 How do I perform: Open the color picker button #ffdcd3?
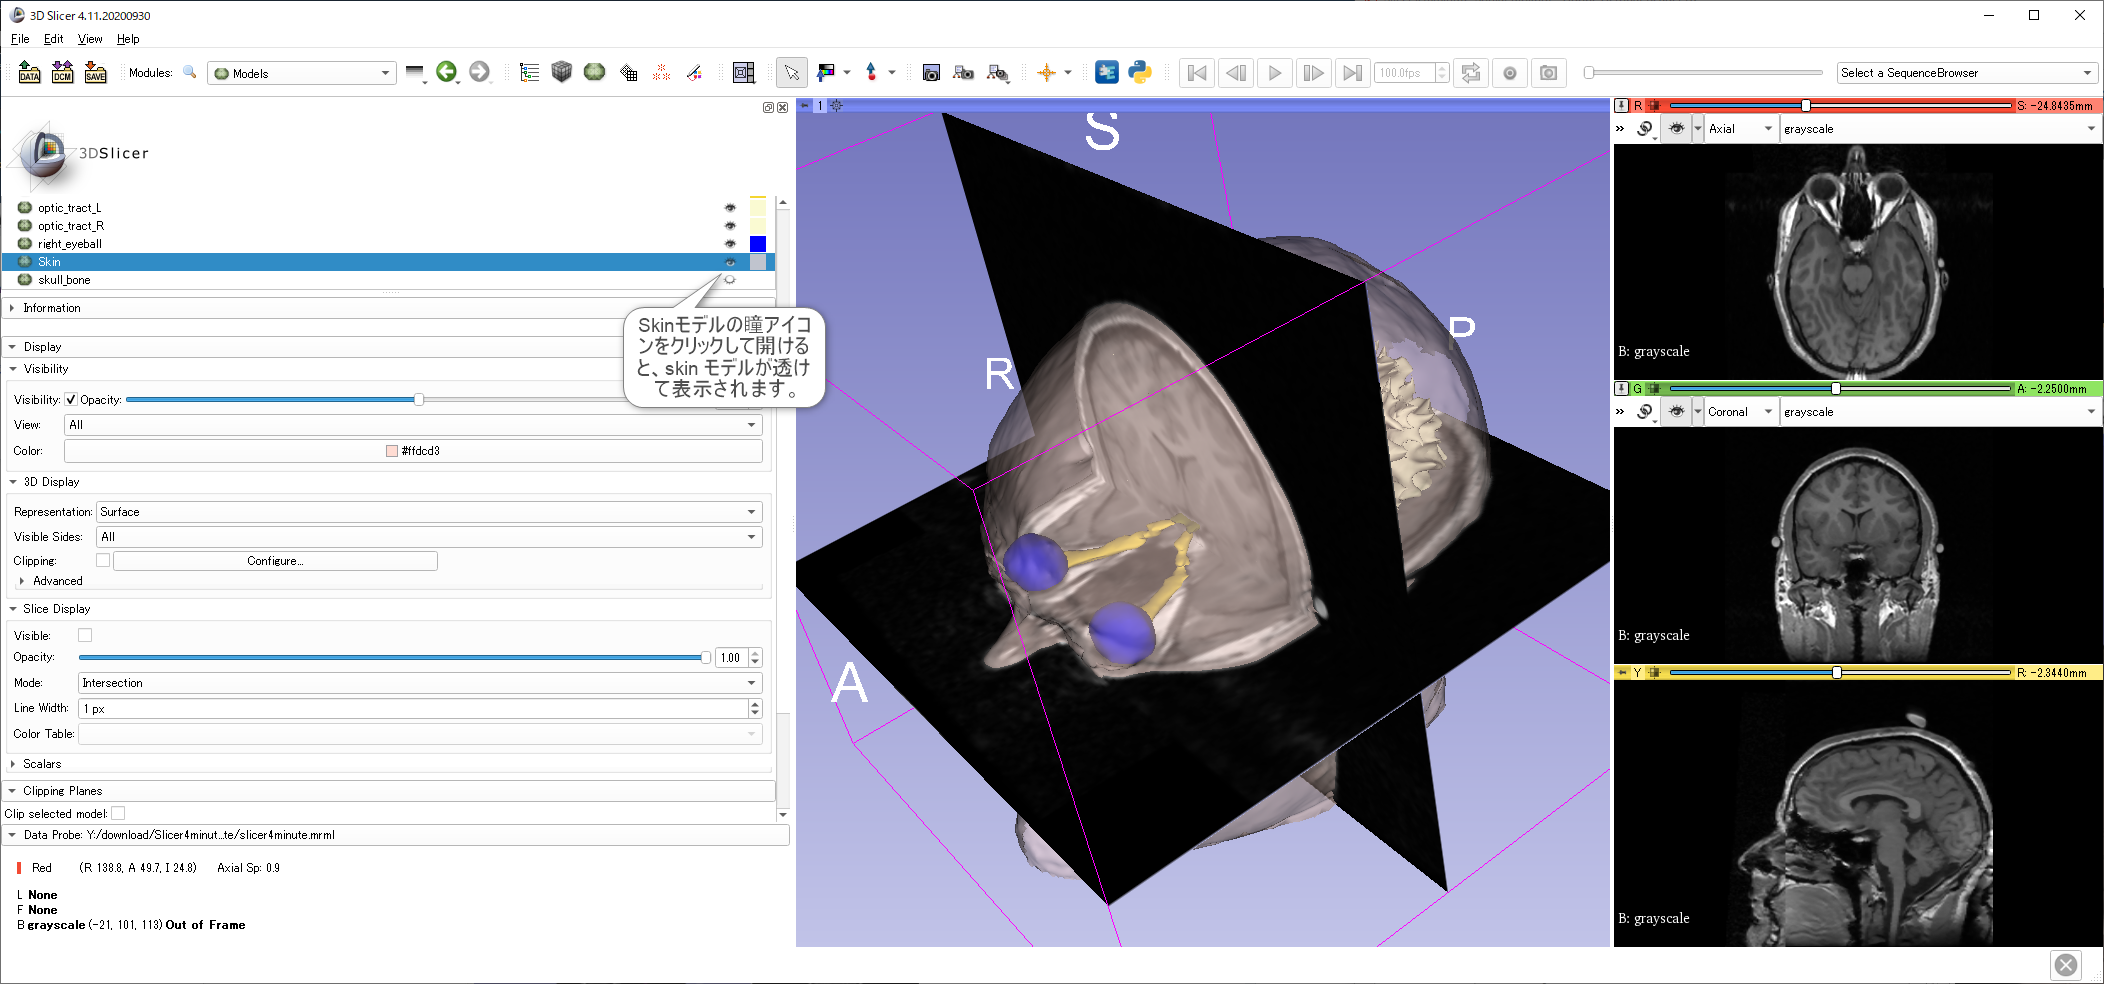[x=413, y=451]
